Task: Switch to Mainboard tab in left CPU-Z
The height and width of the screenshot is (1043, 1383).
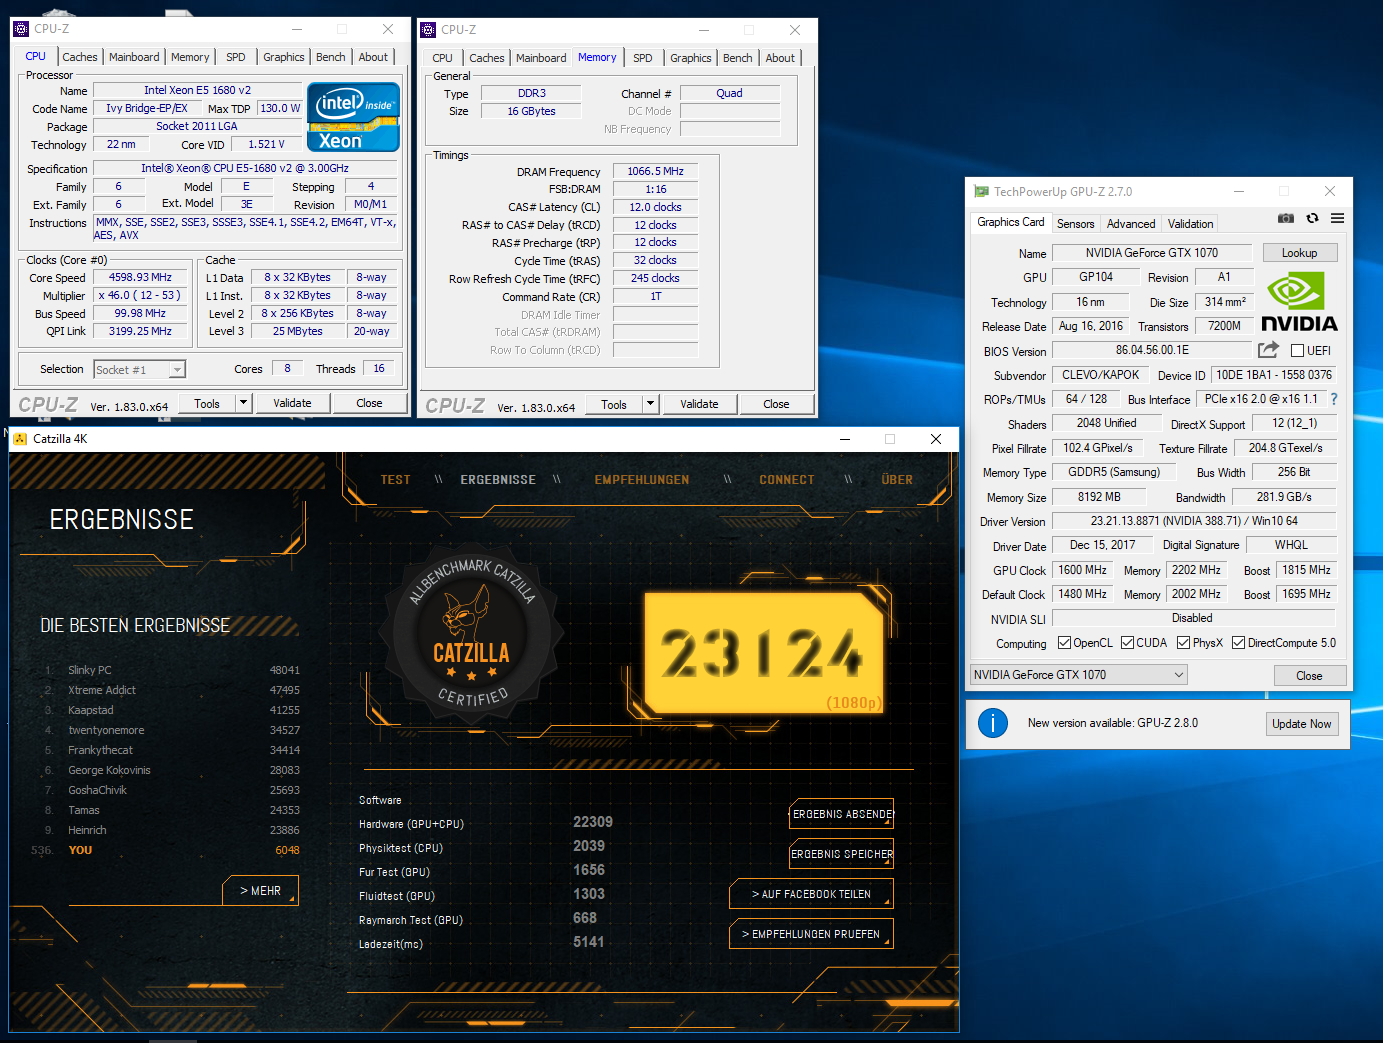Action: [134, 57]
